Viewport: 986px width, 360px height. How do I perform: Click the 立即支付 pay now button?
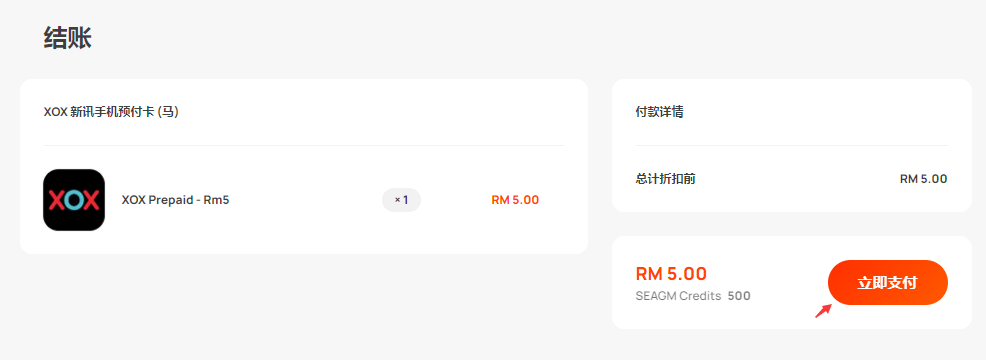[x=887, y=283]
